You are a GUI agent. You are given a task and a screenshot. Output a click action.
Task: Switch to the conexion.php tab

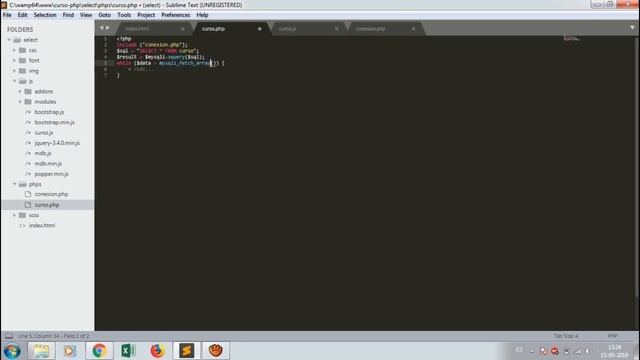click(x=370, y=29)
